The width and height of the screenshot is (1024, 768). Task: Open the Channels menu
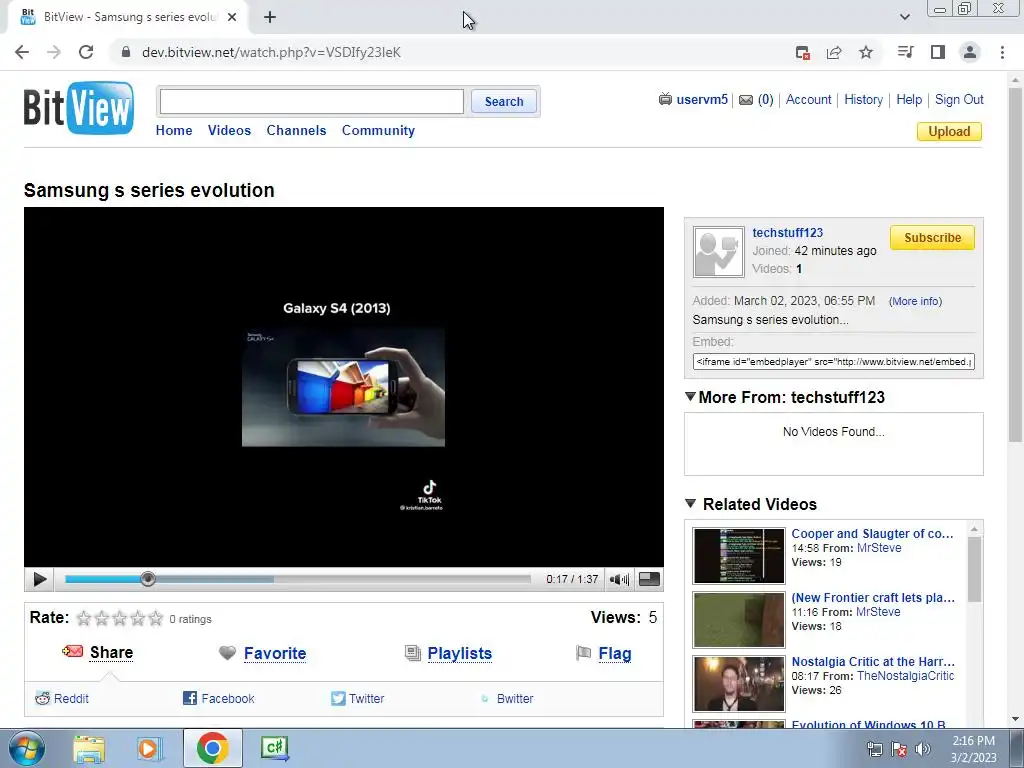[296, 130]
